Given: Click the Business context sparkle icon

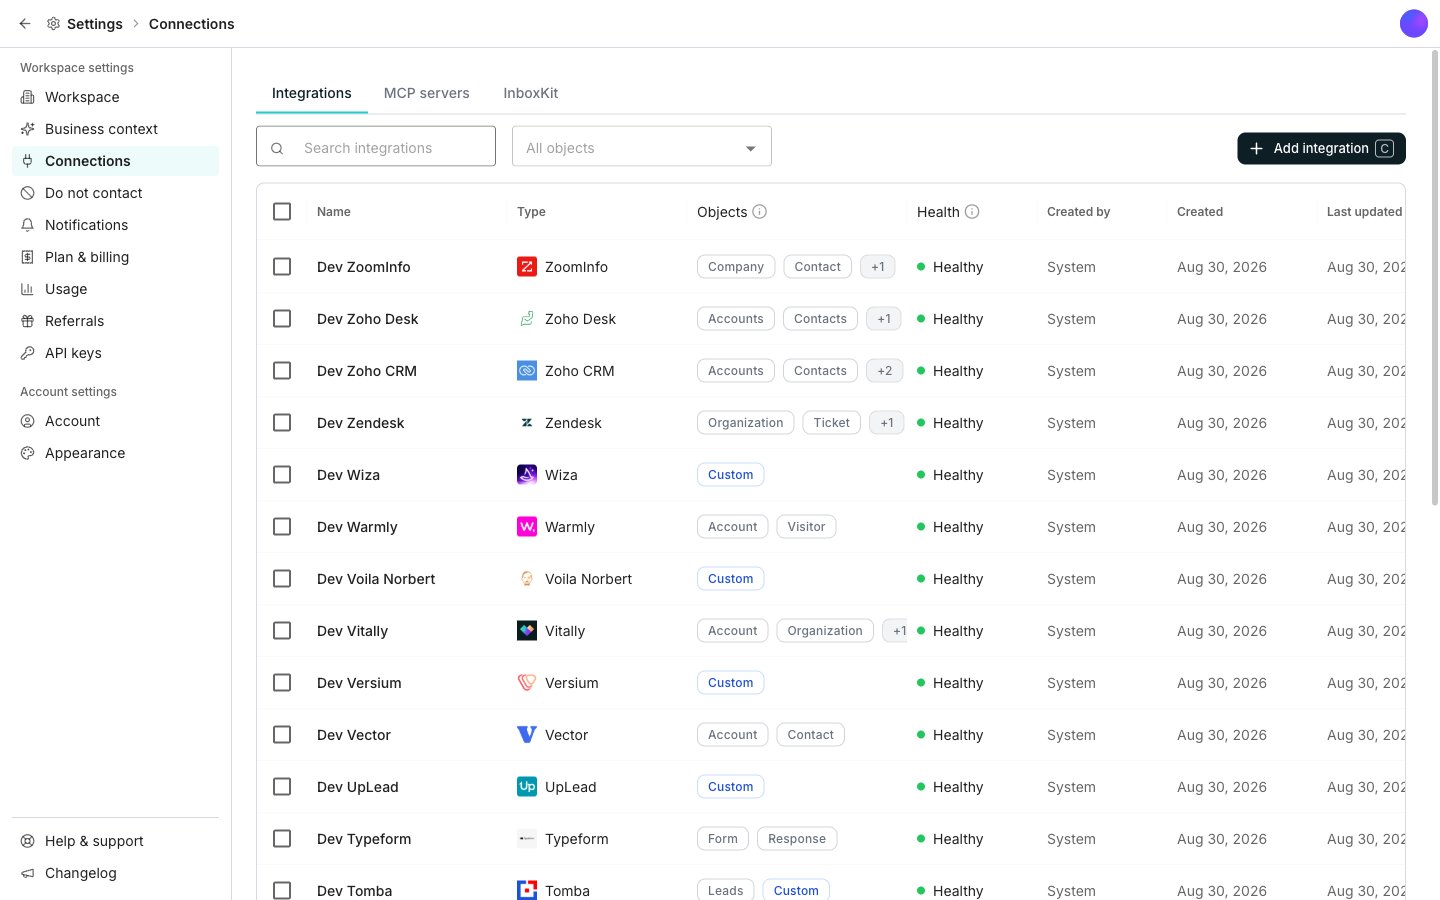Looking at the screenshot, I should click(28, 129).
